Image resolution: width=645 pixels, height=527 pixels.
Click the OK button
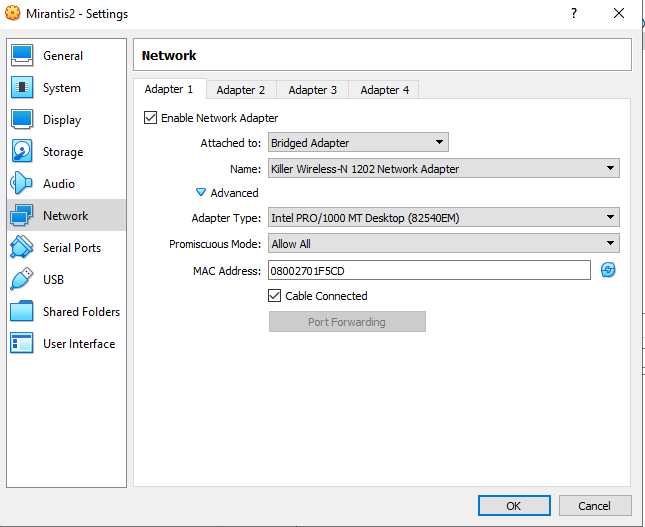(x=513, y=506)
